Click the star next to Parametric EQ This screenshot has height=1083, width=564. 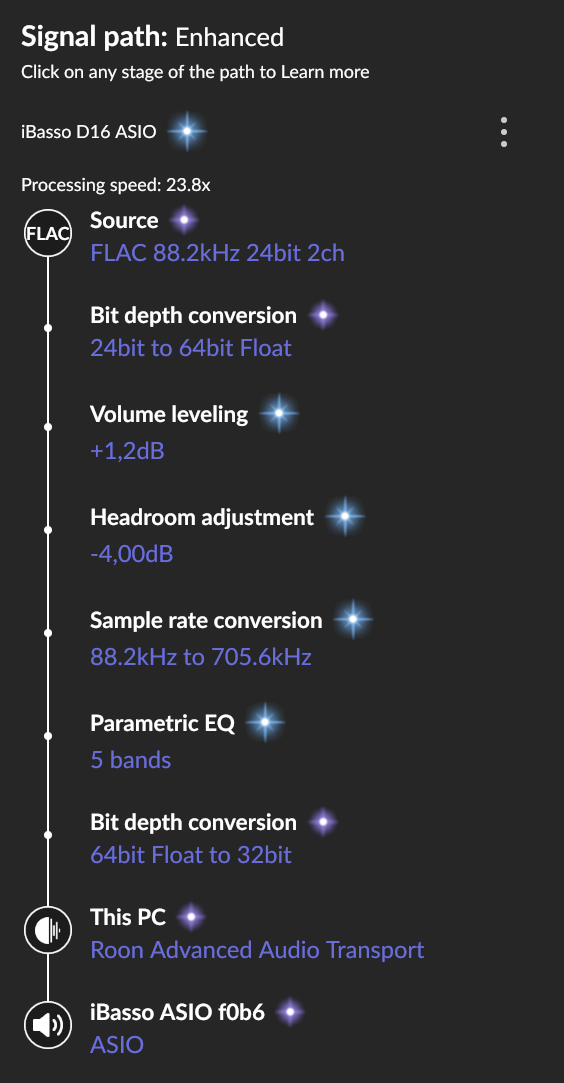pos(265,722)
